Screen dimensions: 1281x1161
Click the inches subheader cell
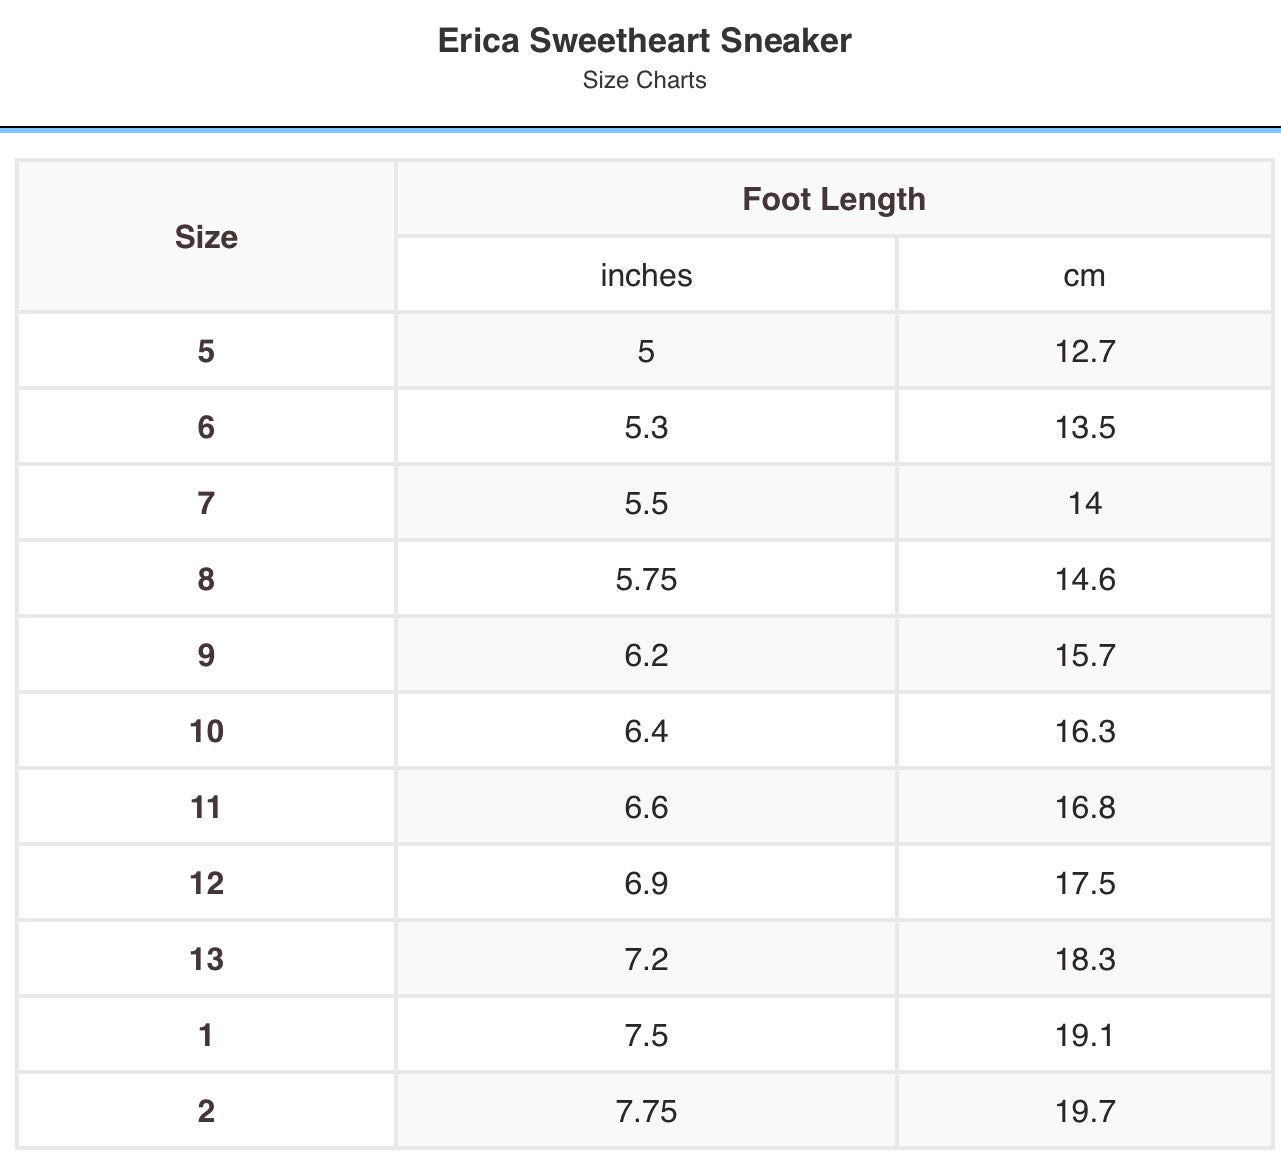coord(646,275)
